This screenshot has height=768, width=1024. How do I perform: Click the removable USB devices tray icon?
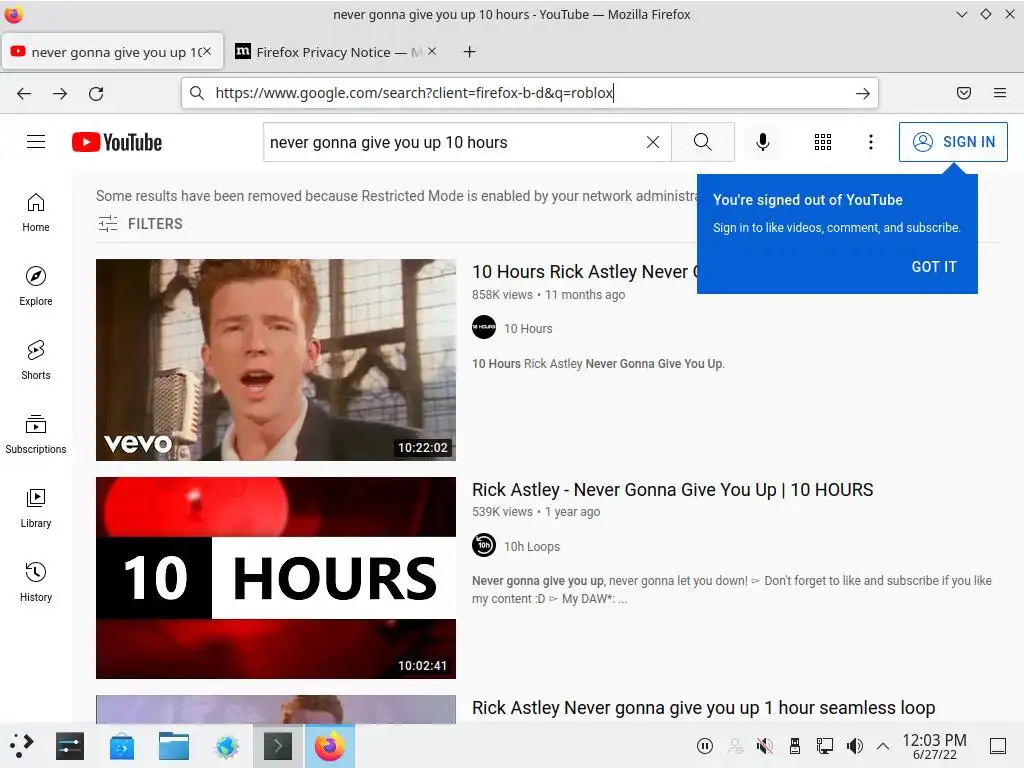pos(795,746)
